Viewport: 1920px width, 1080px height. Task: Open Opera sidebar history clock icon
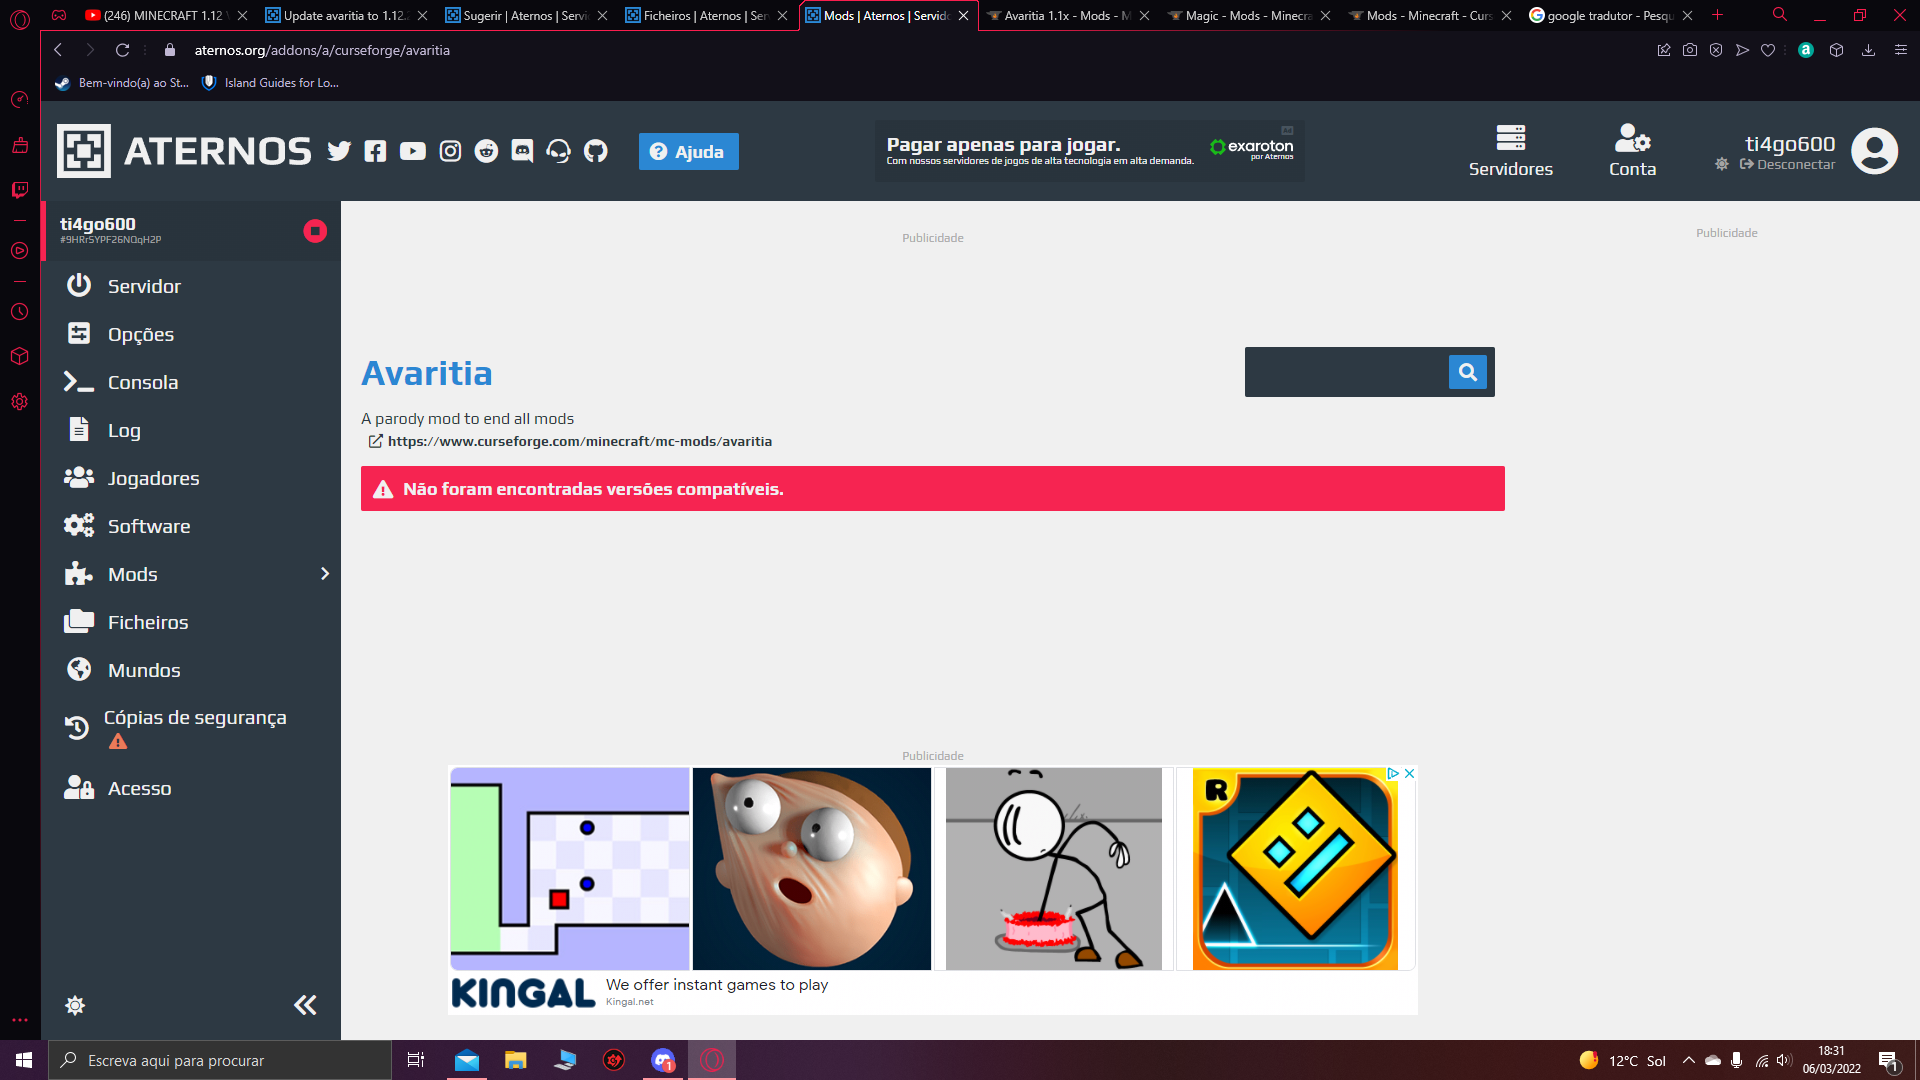pyautogui.click(x=20, y=312)
